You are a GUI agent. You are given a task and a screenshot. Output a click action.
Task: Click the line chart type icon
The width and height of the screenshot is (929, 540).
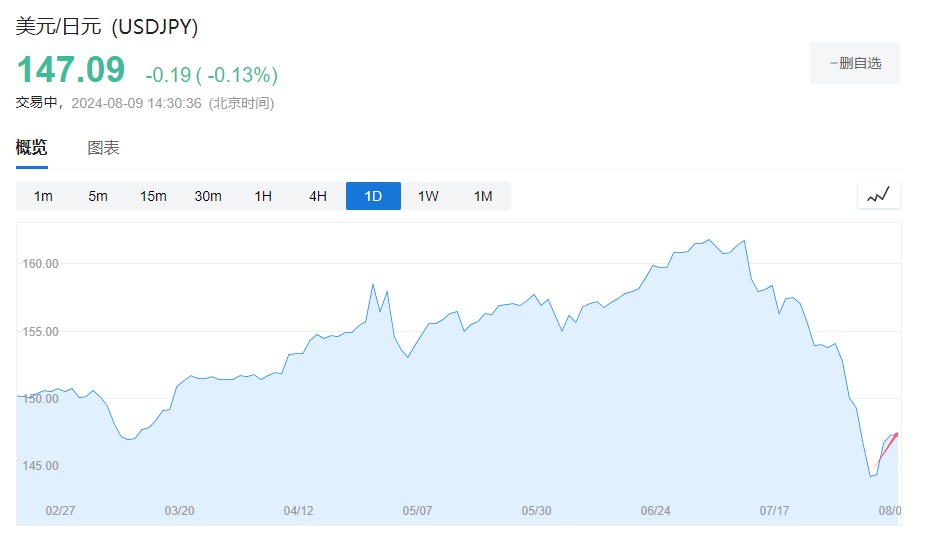879,196
